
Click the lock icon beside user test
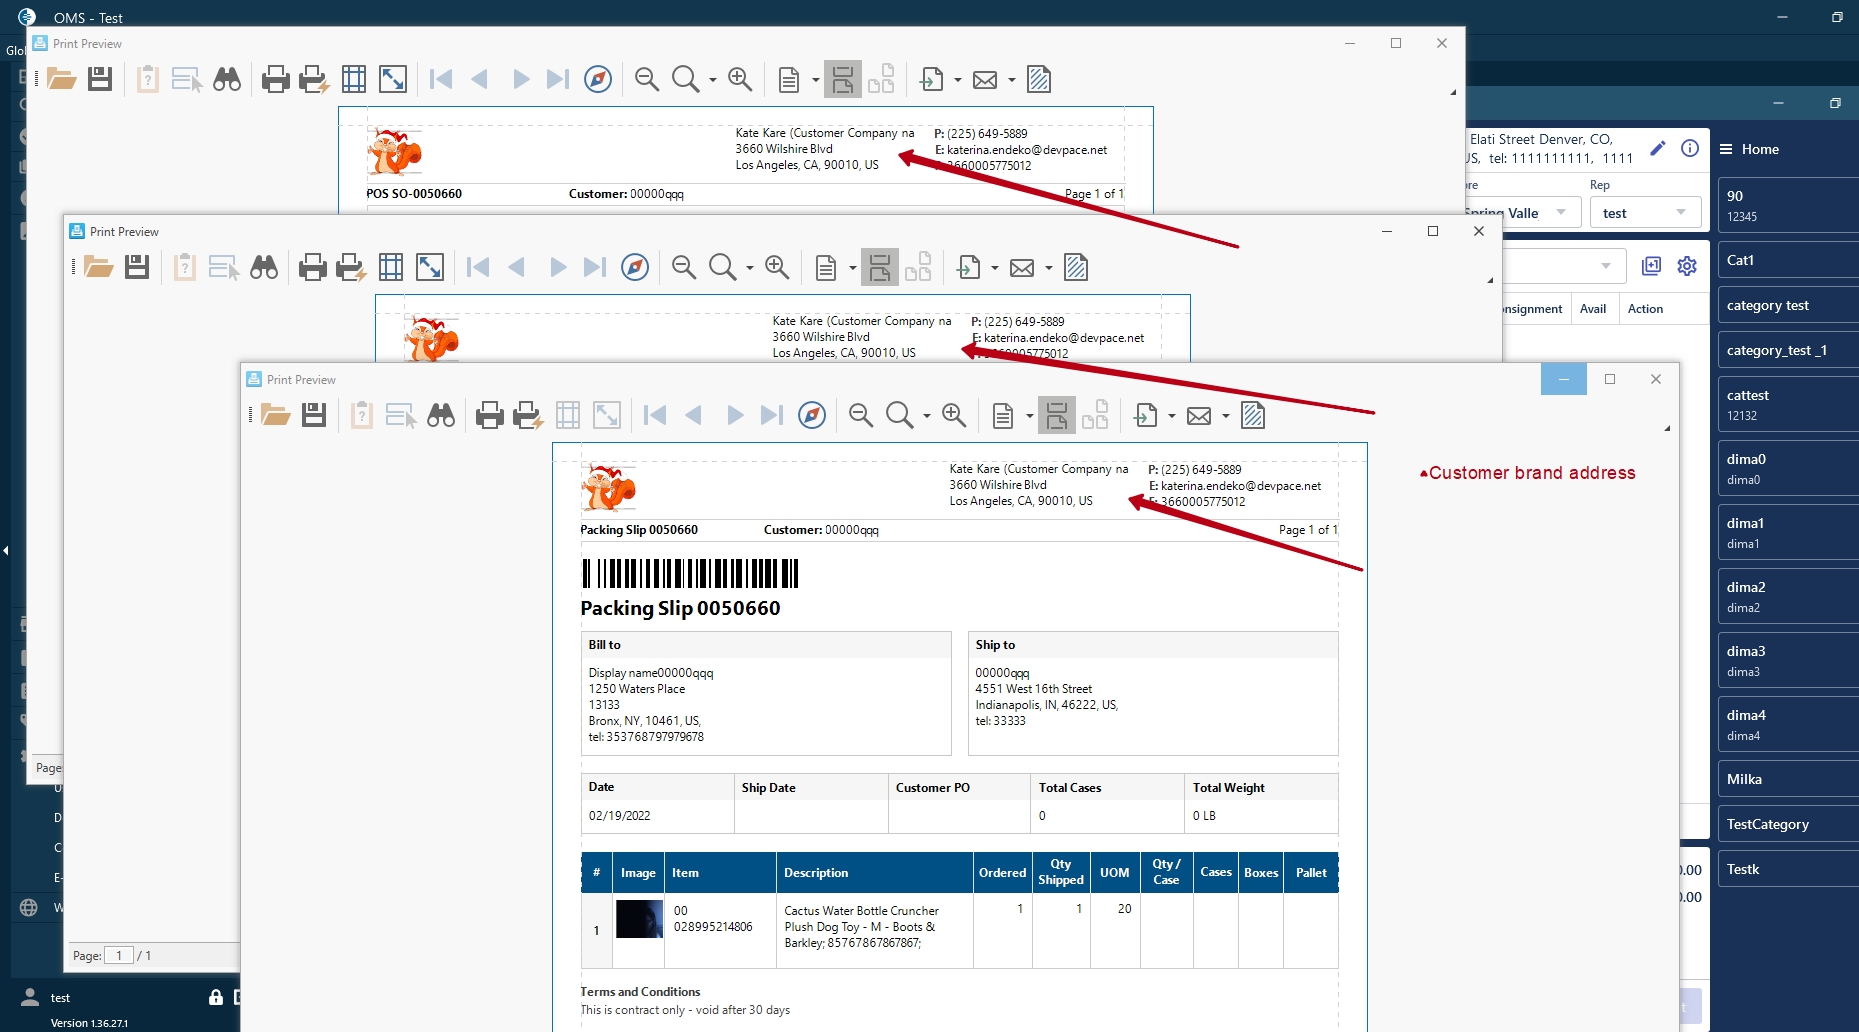tap(215, 997)
